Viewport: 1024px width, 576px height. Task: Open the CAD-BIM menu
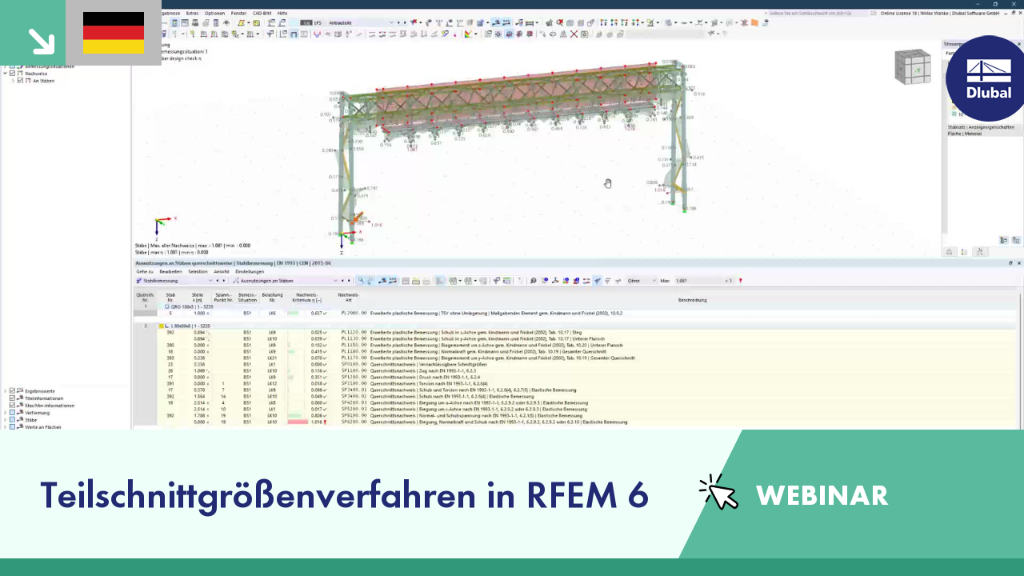(x=262, y=13)
